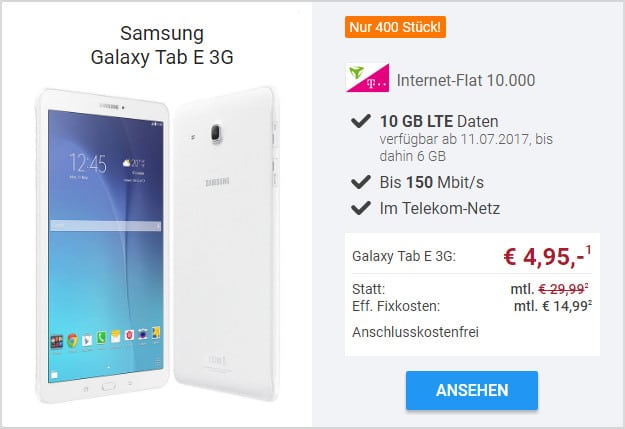Click the Telekom congstar logo icon
The image size is (625, 429).
pos(367,78)
